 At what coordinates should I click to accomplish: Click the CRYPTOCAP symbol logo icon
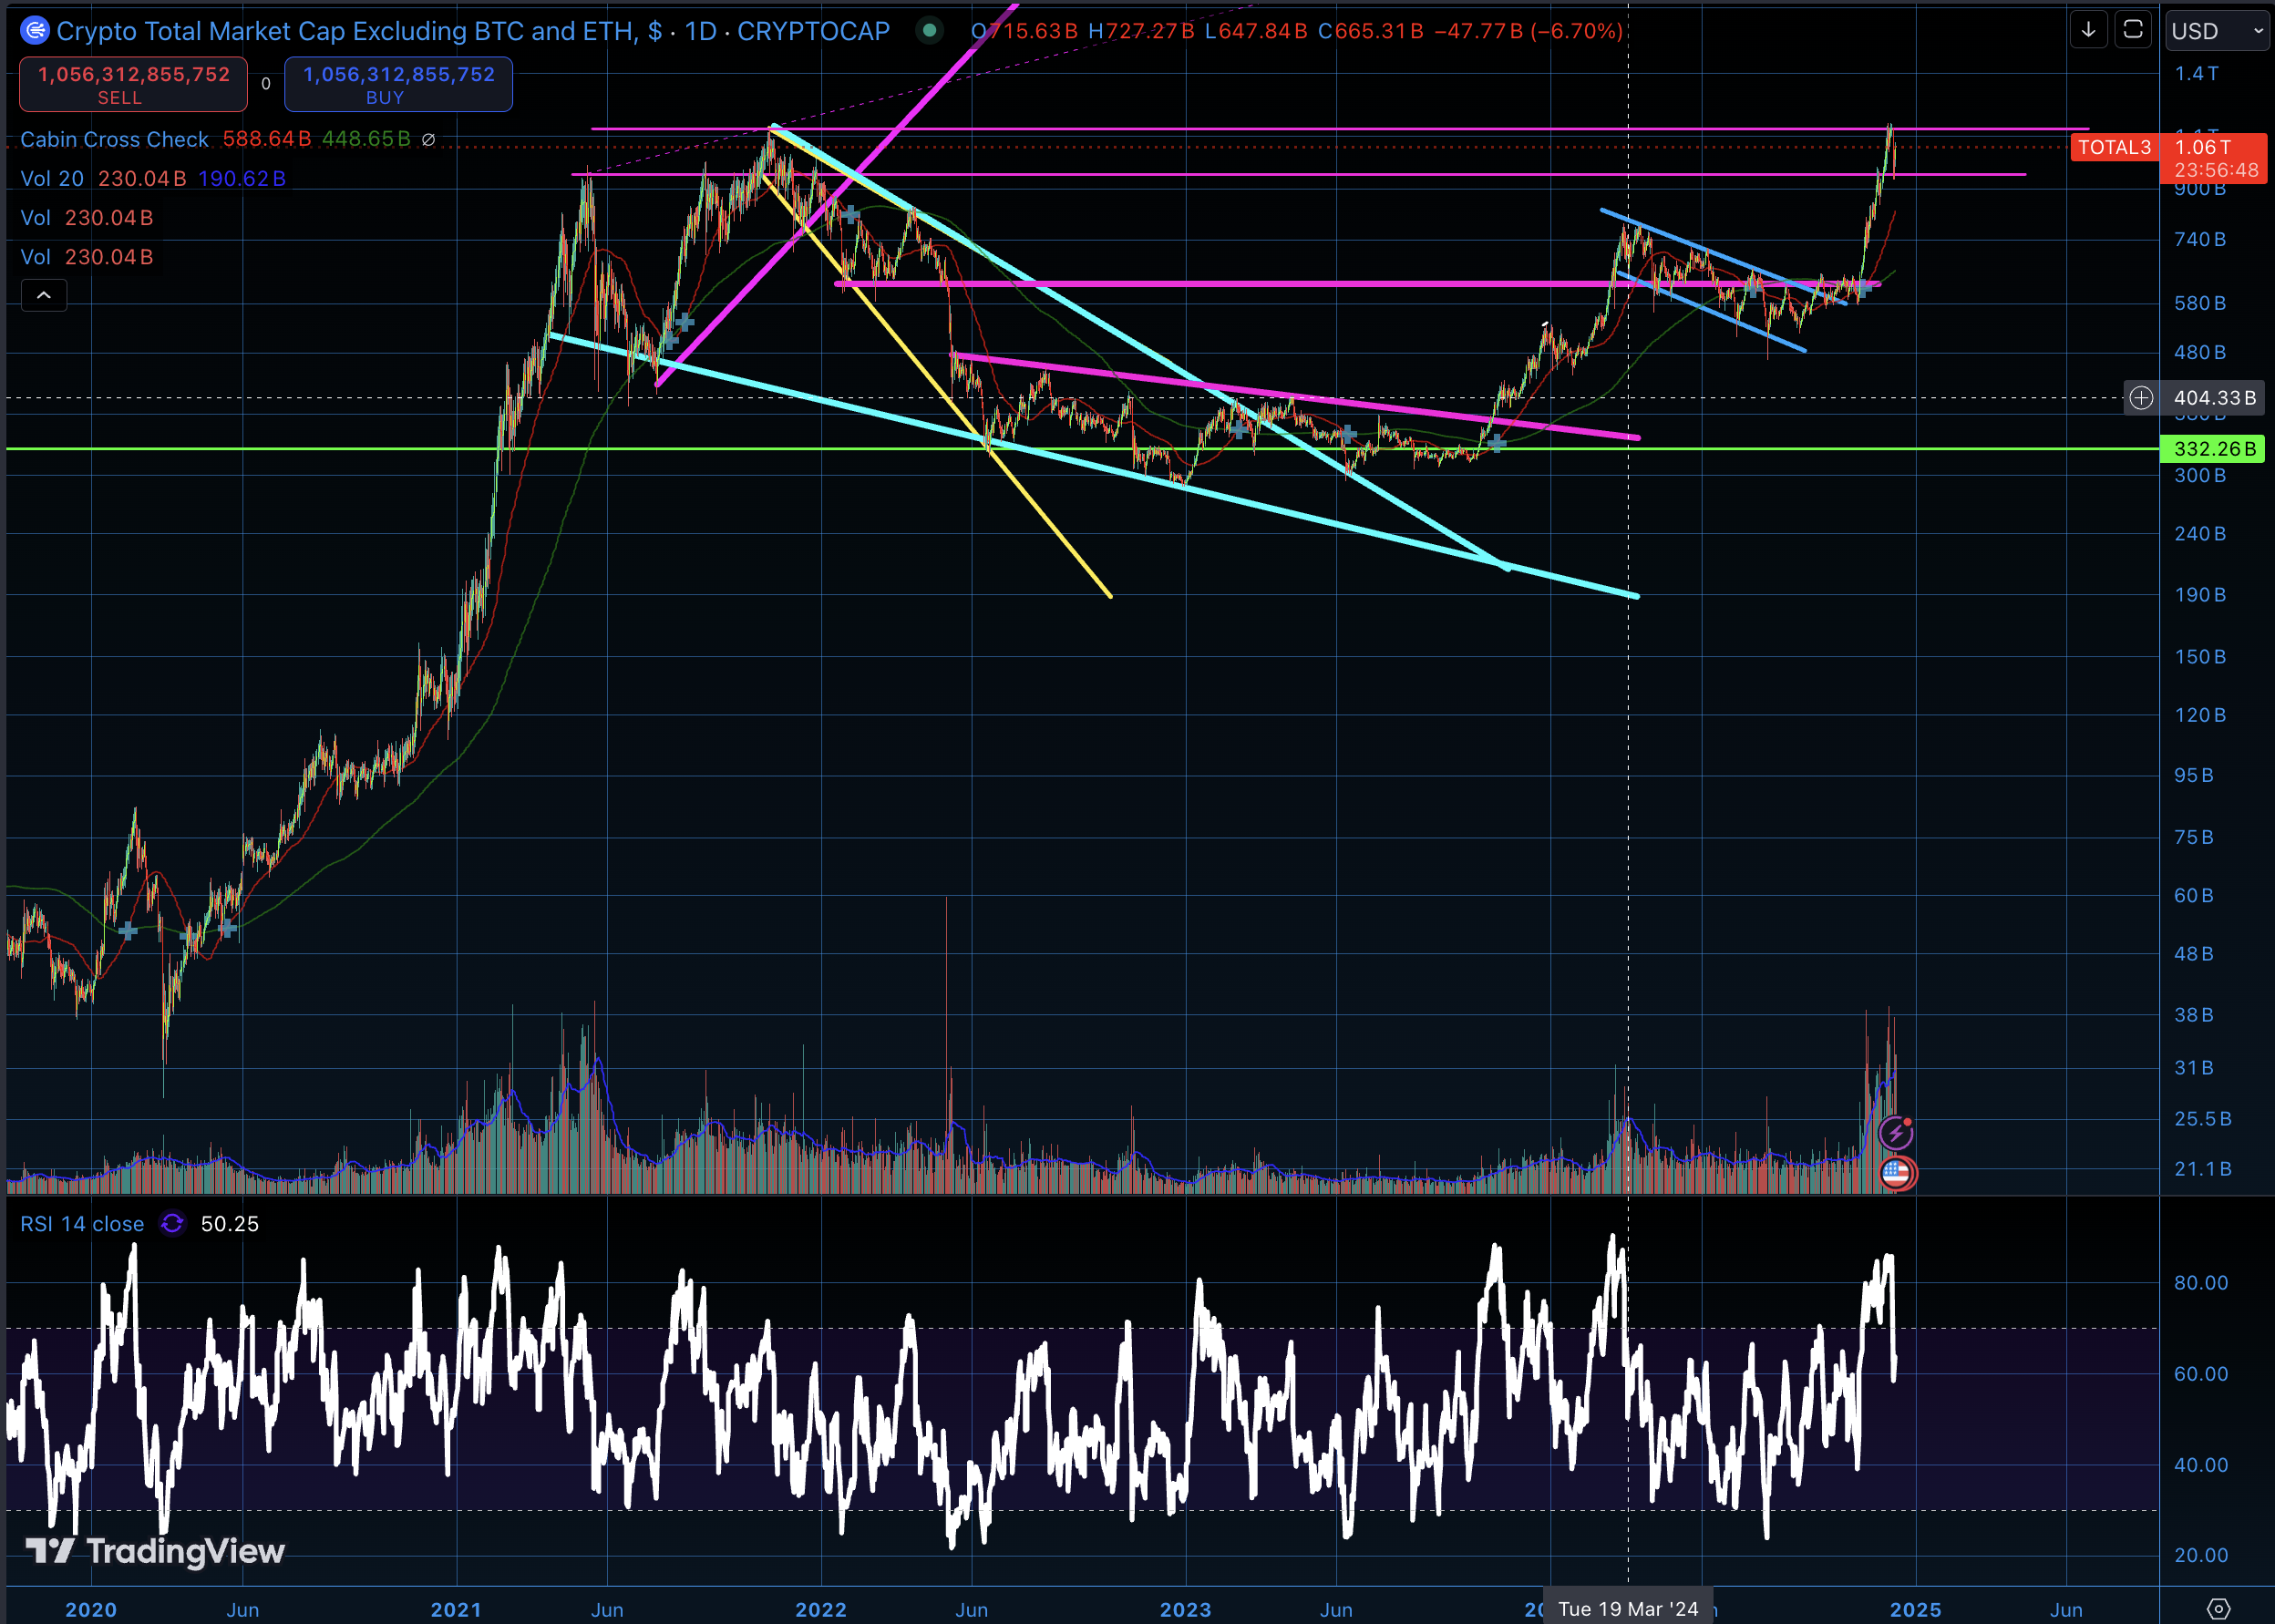pos(35,31)
